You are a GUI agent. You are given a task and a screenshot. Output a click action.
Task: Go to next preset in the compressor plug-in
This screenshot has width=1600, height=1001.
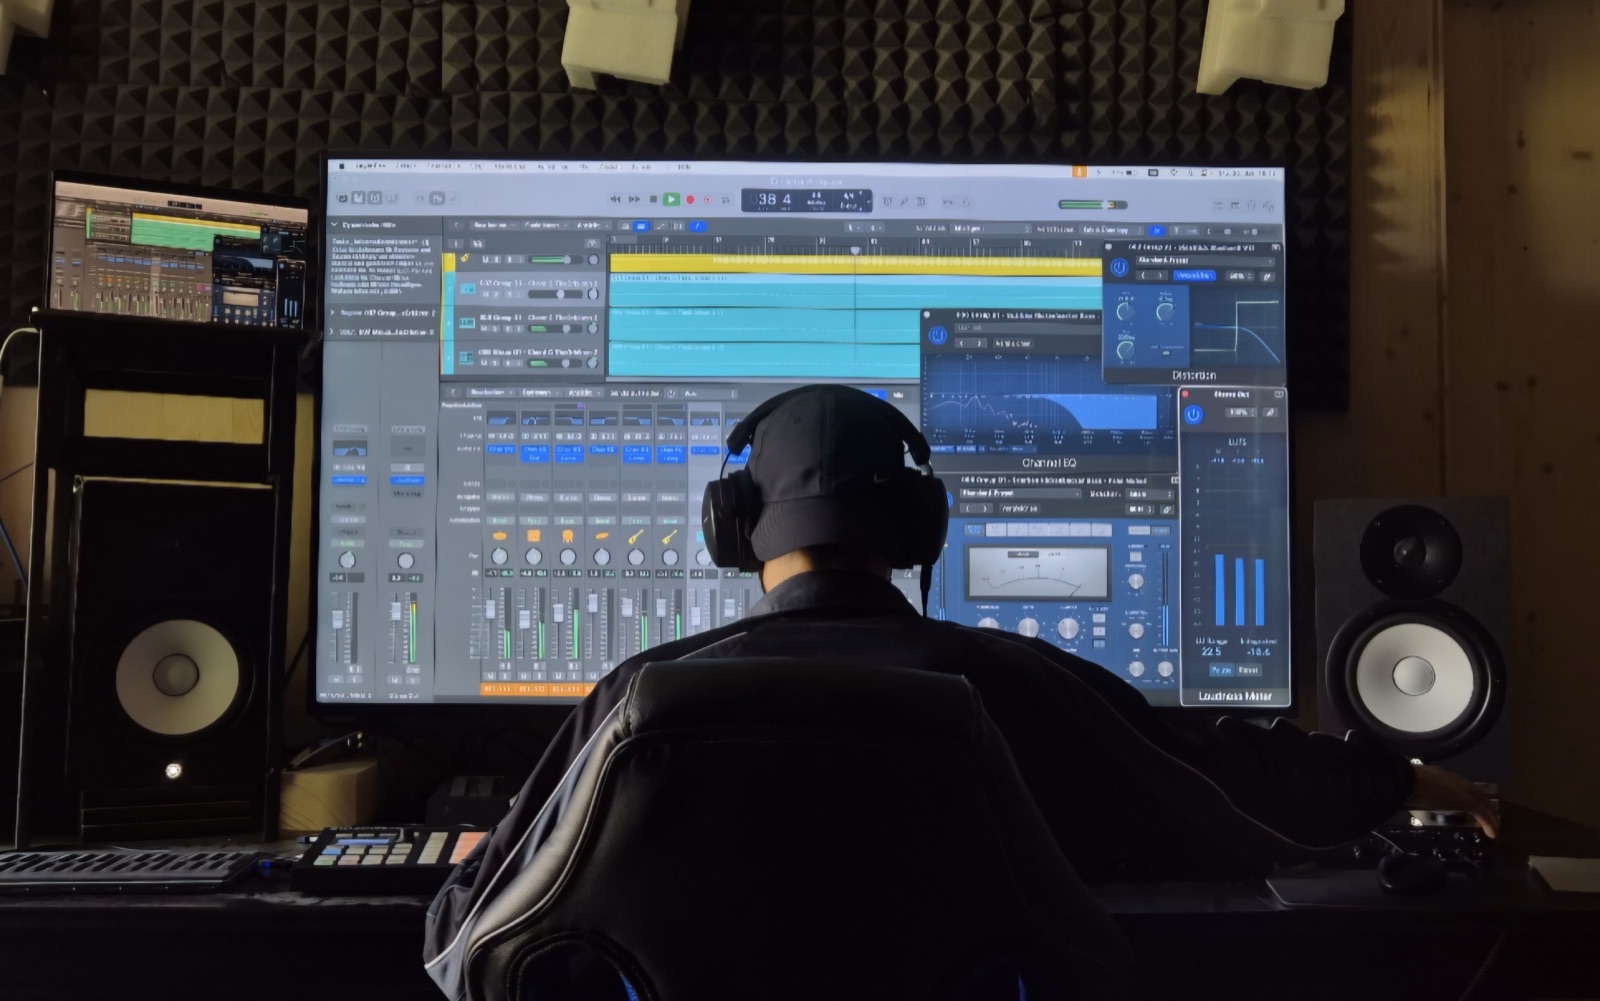click(x=984, y=509)
